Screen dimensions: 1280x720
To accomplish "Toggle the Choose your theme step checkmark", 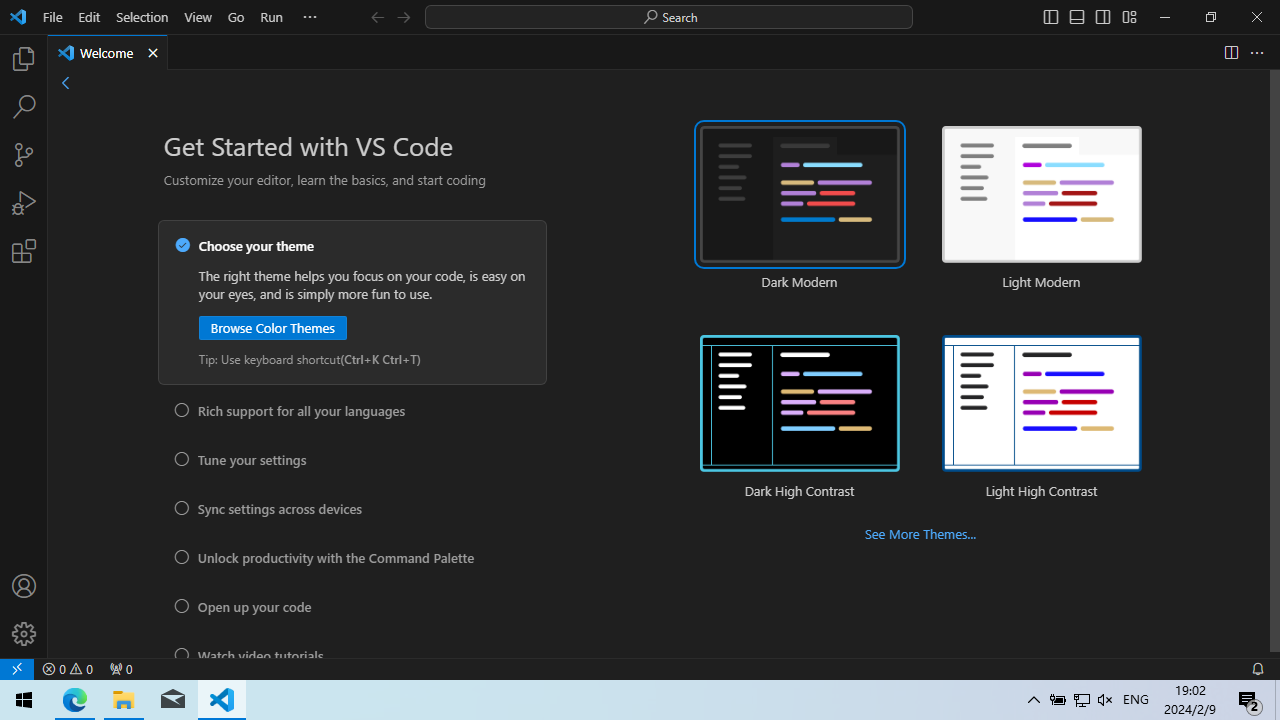I will [x=183, y=245].
